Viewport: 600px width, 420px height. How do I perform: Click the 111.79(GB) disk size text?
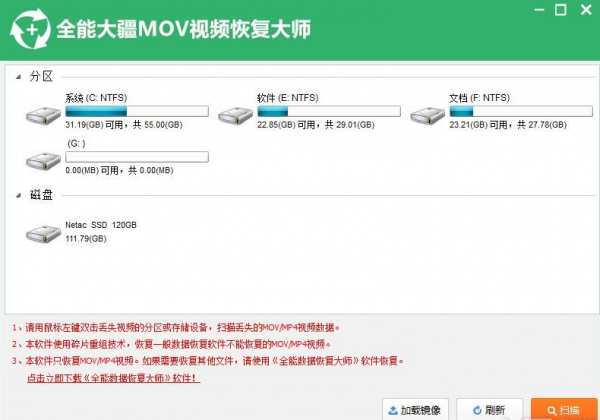[x=86, y=239]
